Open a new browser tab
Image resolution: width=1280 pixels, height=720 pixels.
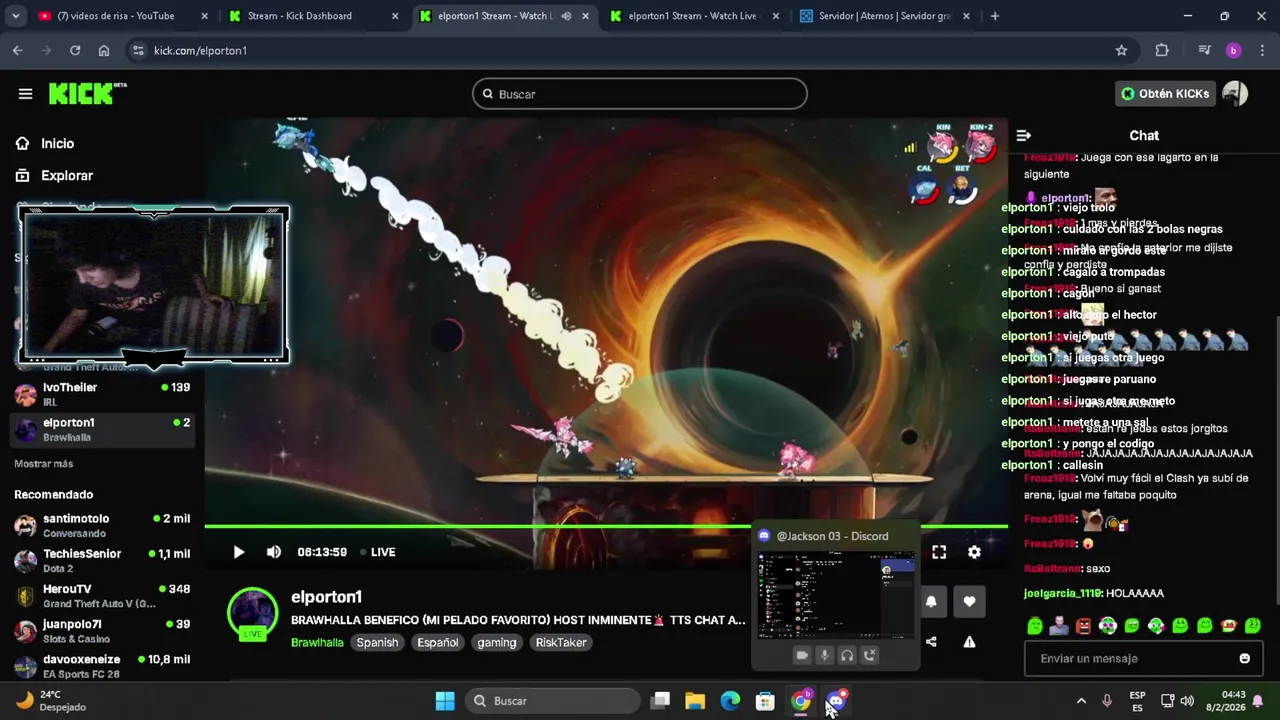994,16
